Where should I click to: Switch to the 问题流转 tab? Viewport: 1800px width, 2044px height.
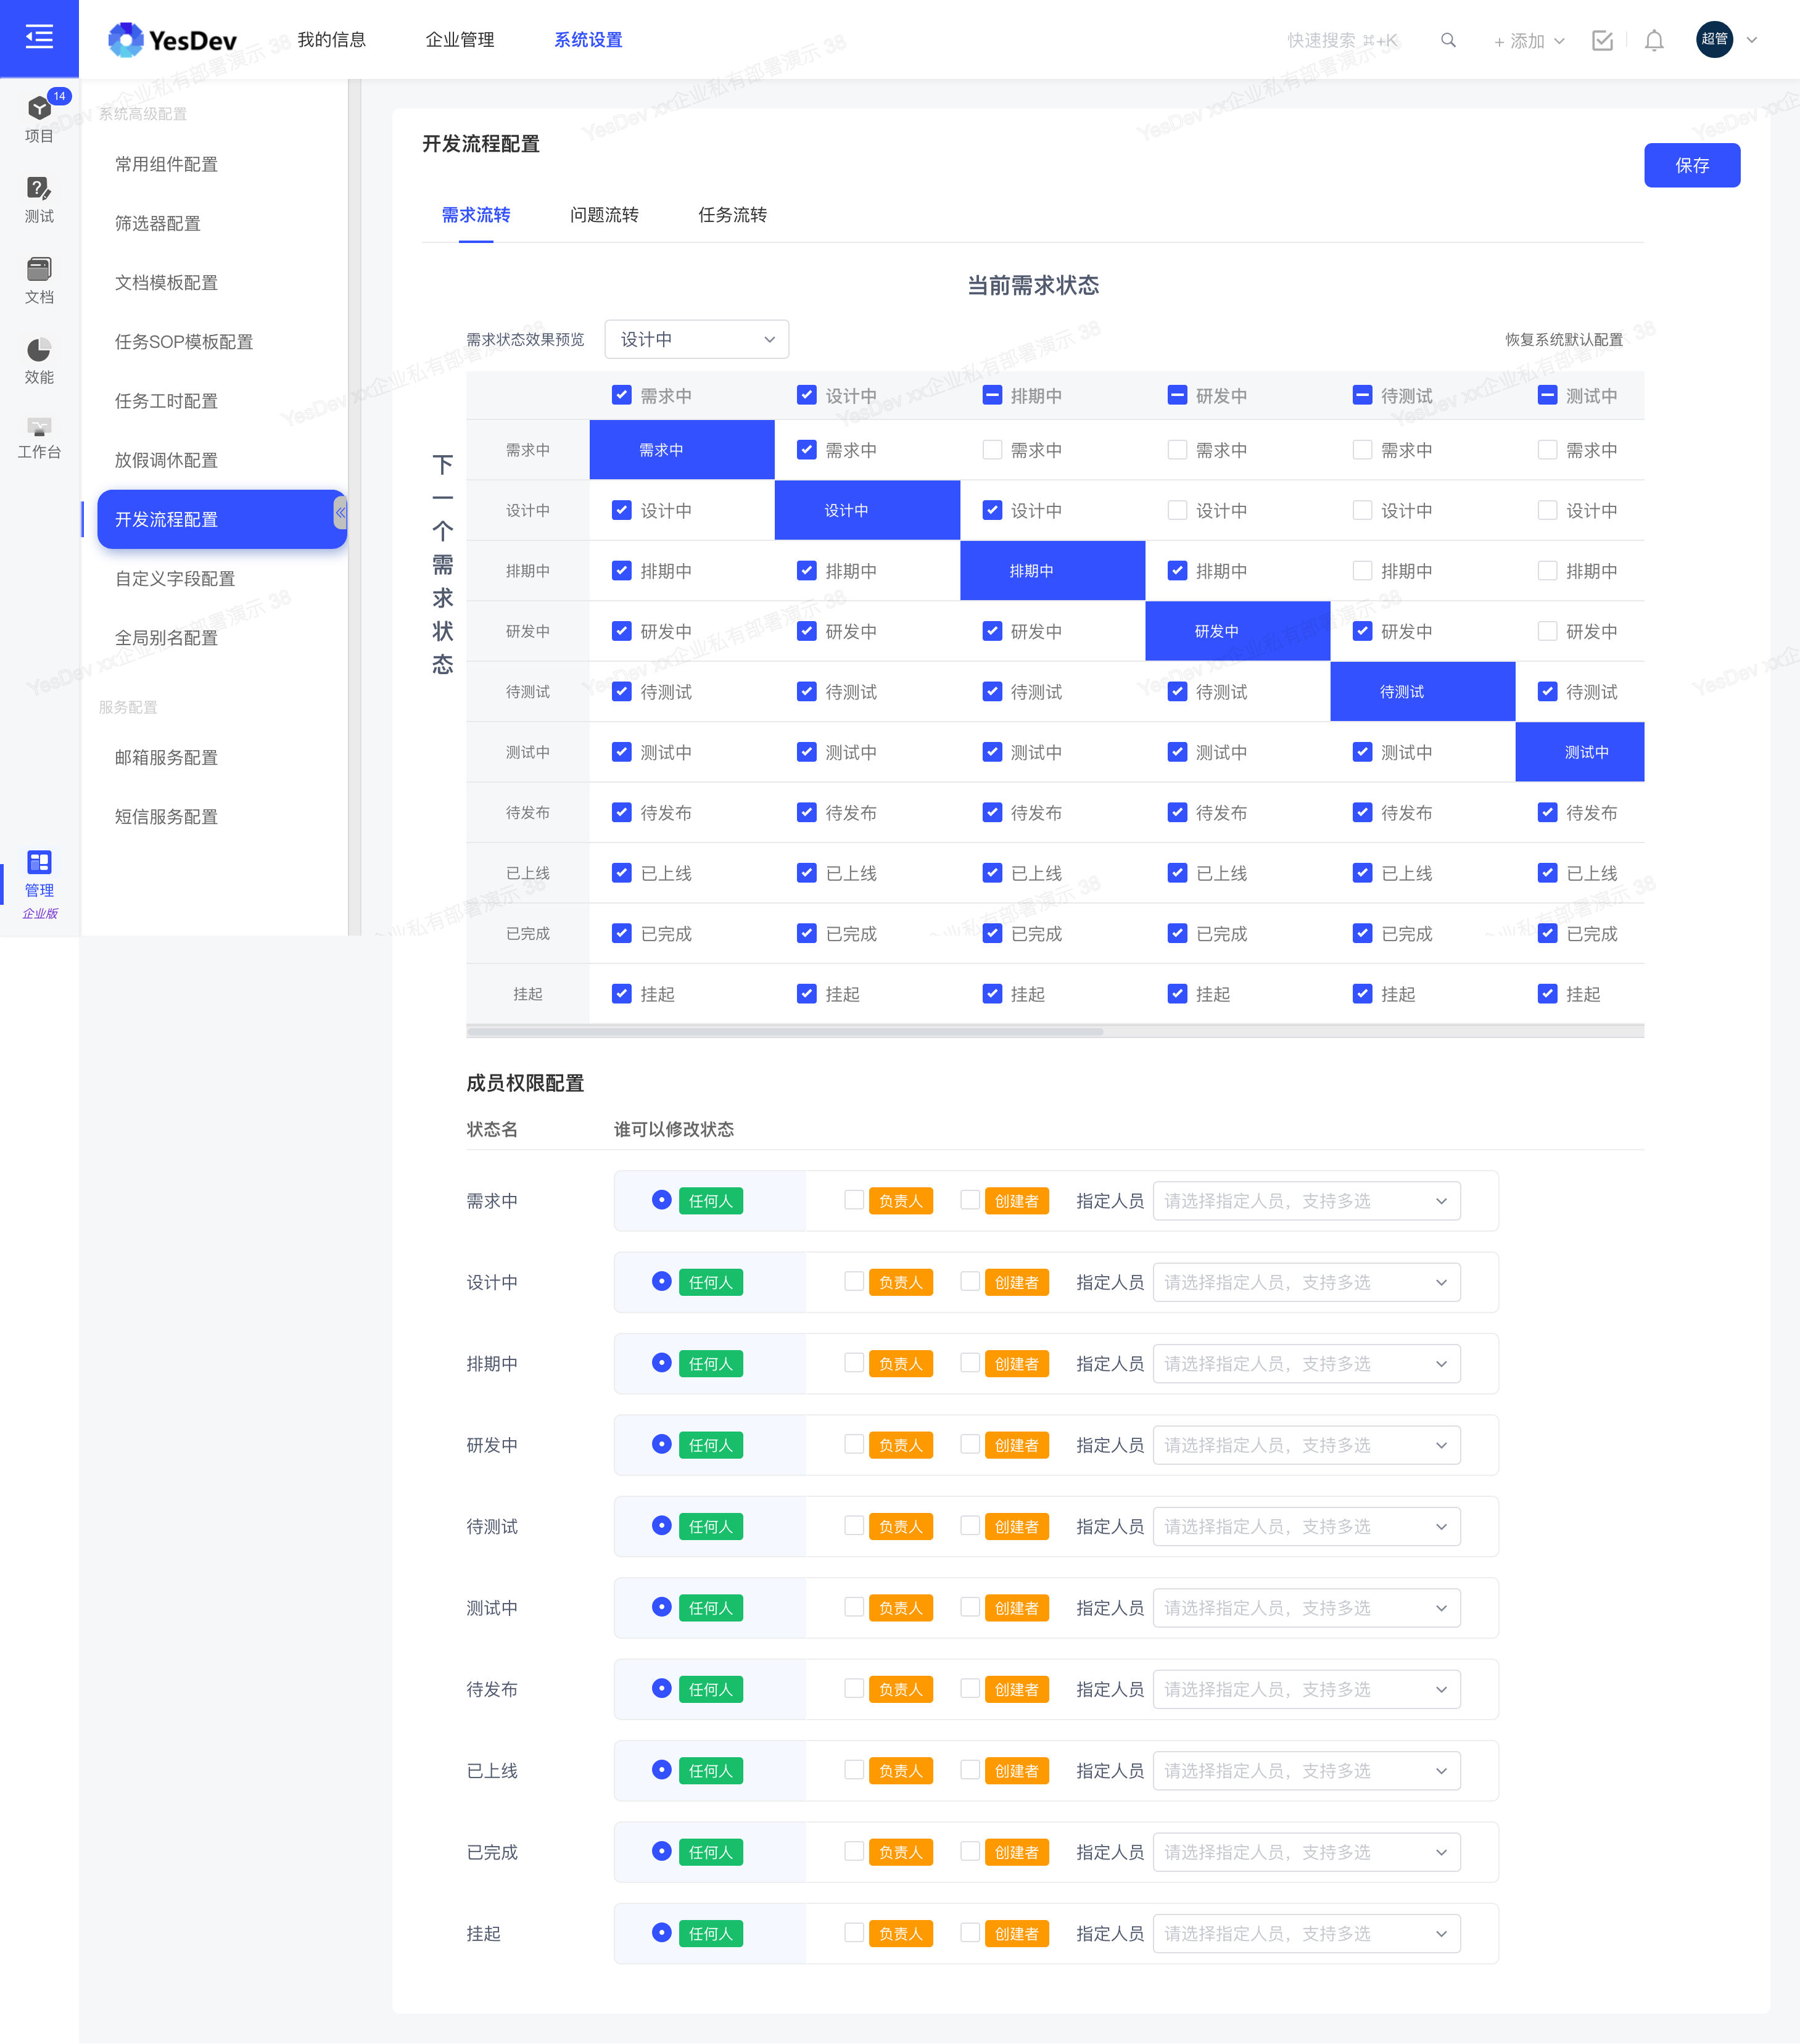604,215
